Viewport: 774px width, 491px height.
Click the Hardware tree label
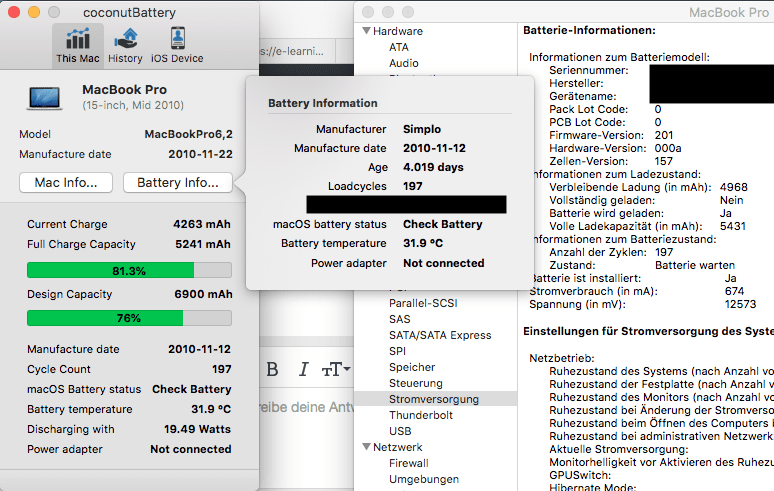(x=398, y=31)
